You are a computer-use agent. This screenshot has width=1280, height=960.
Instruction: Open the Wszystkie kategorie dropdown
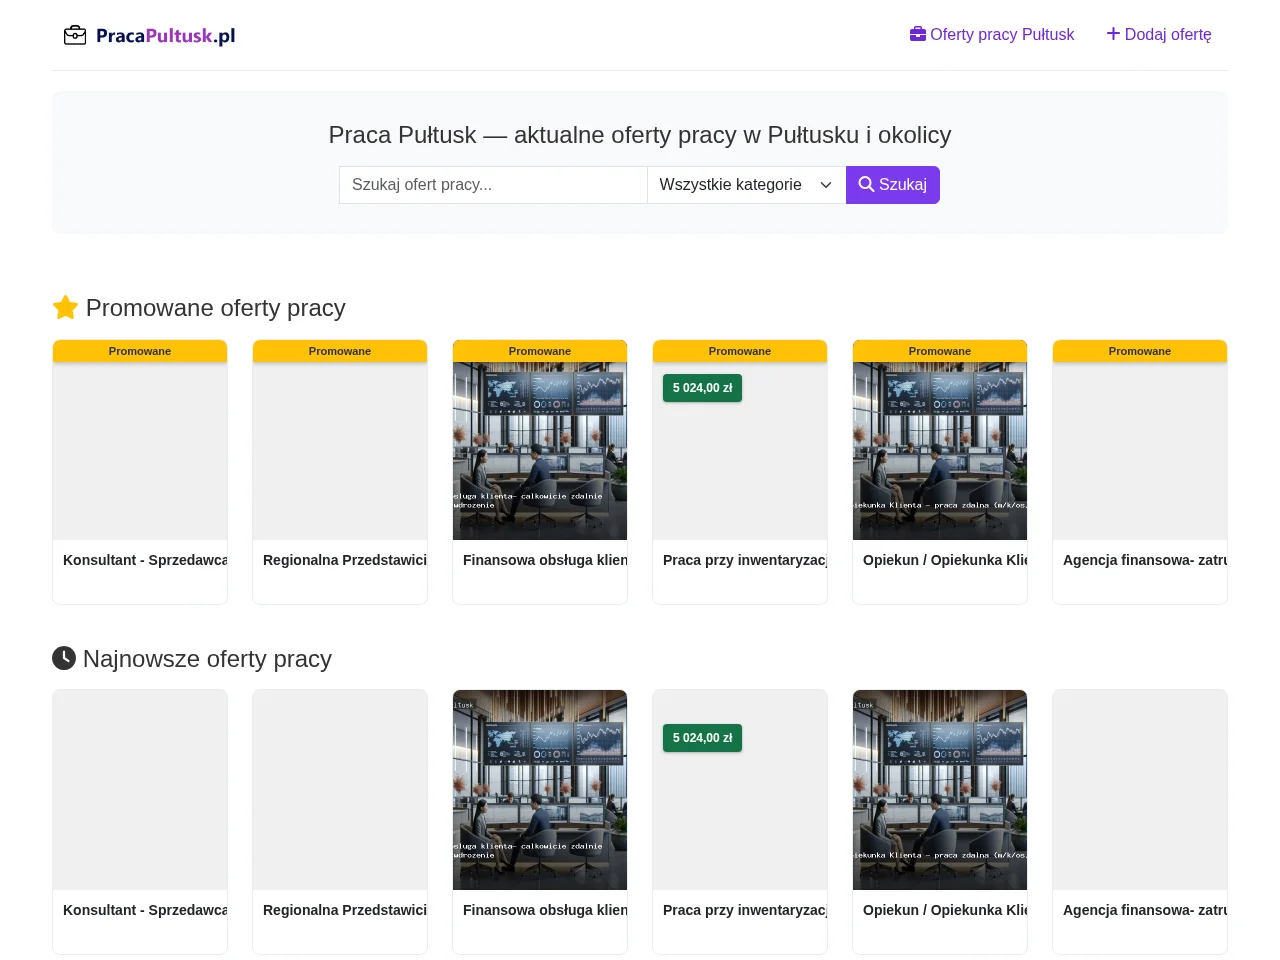coord(746,185)
